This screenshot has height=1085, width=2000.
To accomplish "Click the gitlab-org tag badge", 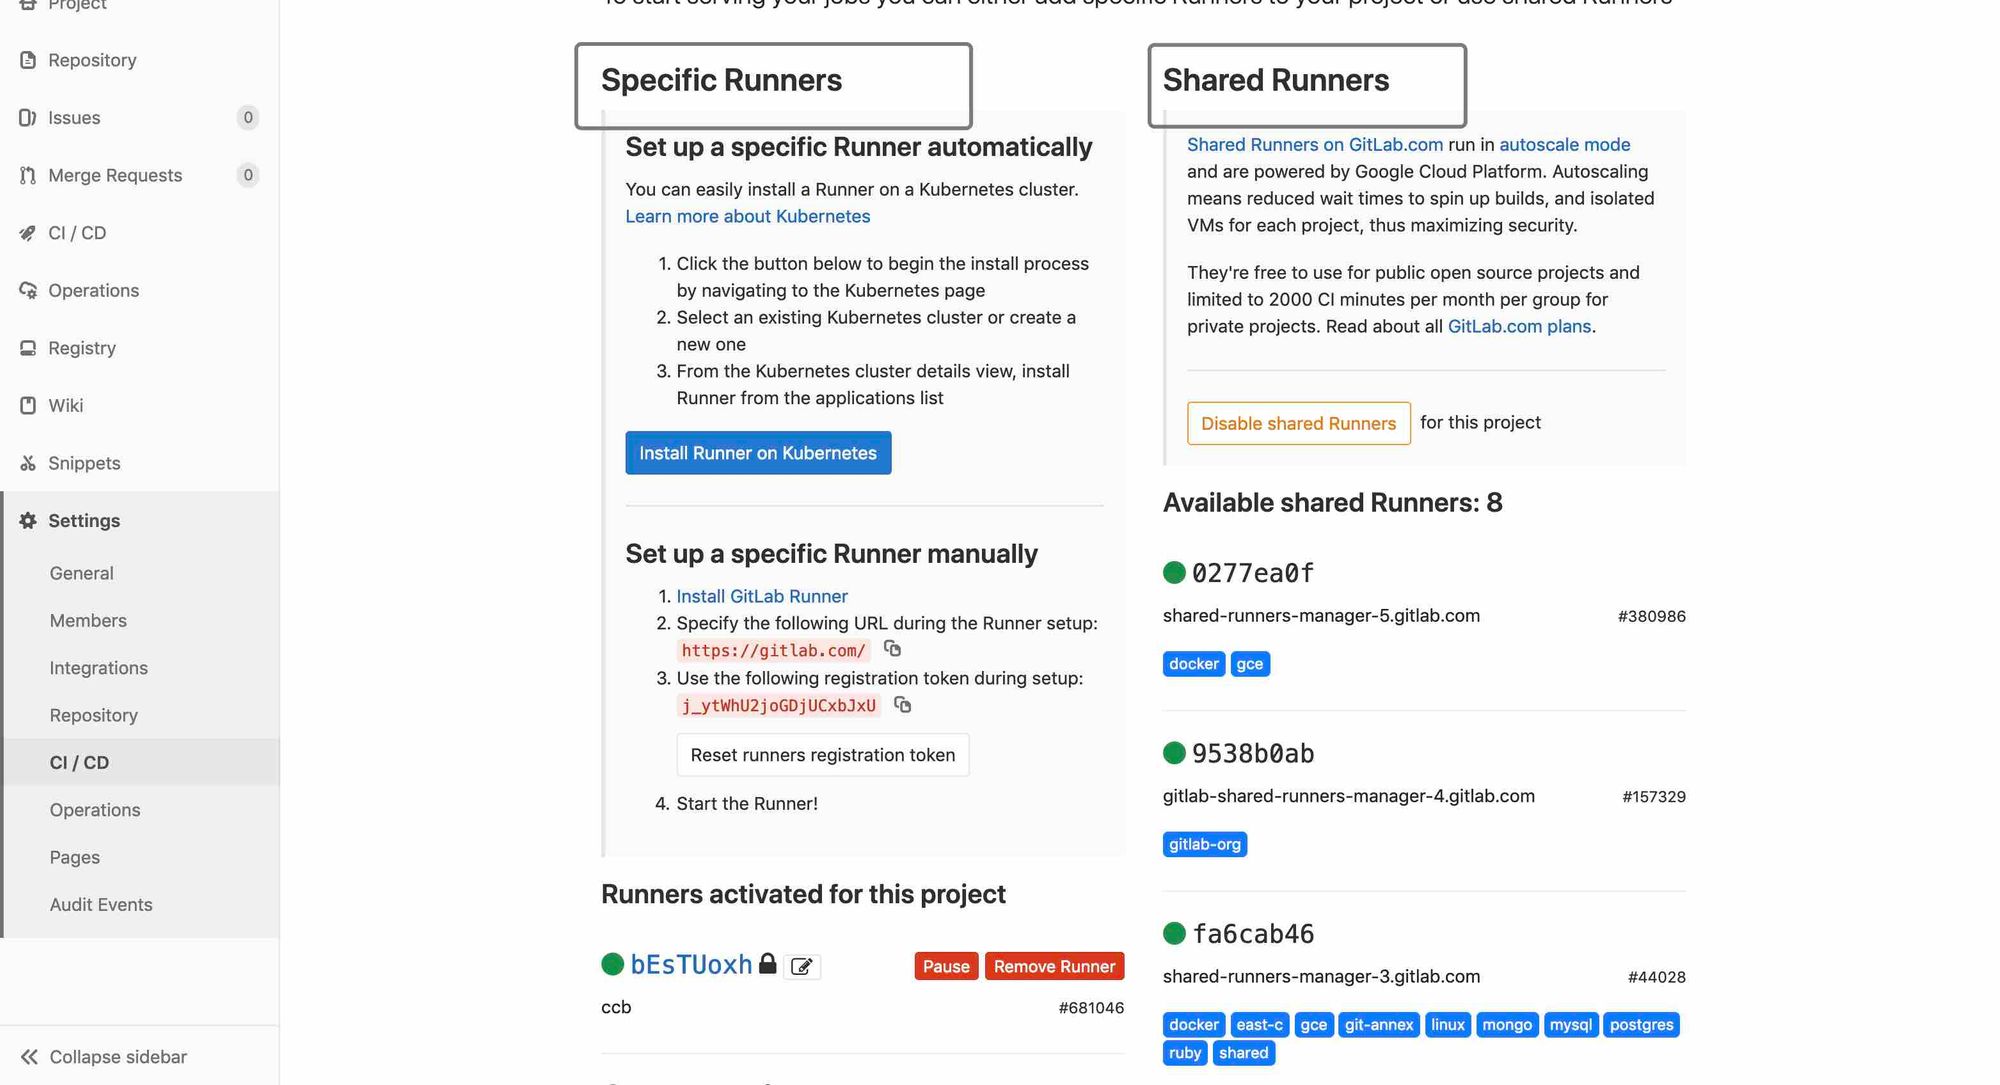I will (x=1204, y=844).
